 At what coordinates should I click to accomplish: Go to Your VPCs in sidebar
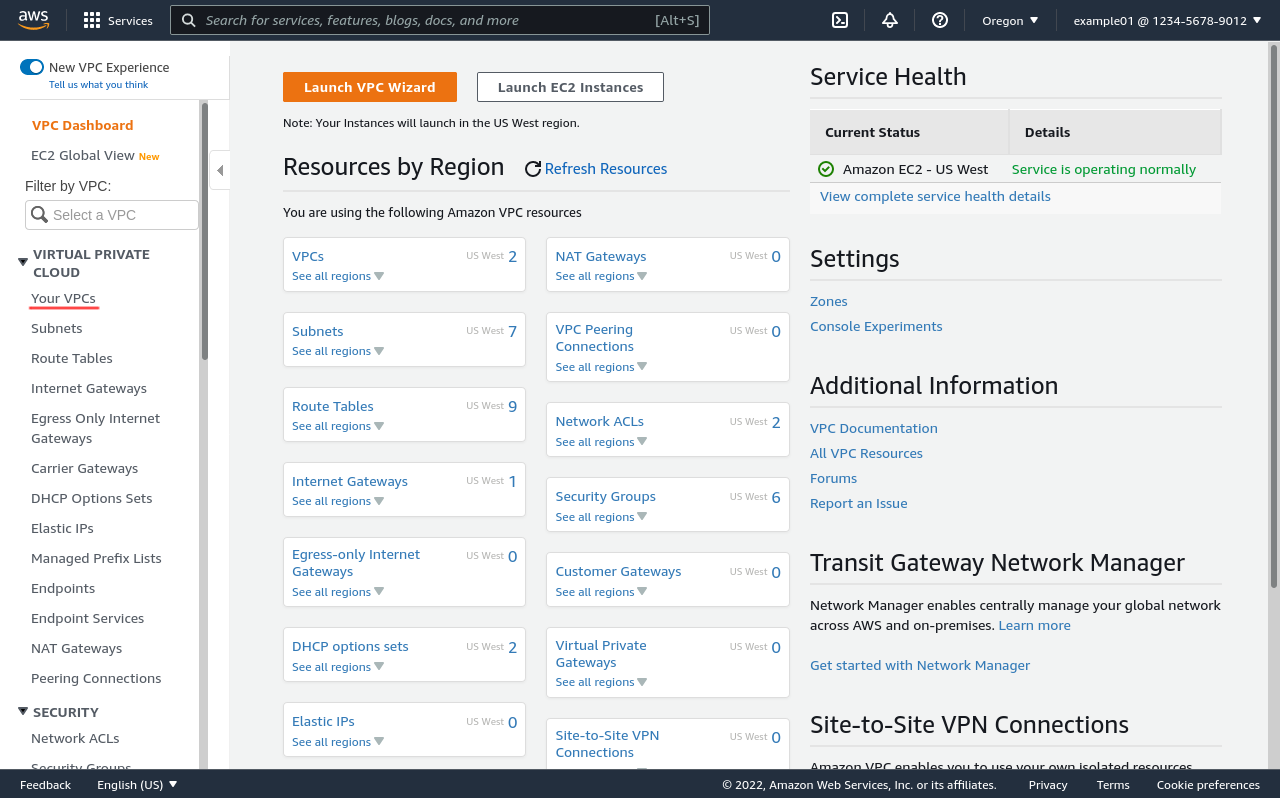coord(63,298)
